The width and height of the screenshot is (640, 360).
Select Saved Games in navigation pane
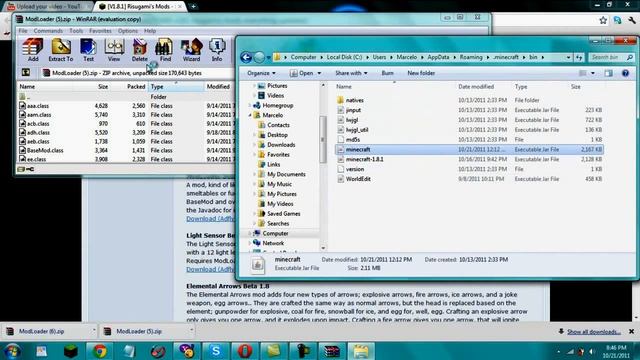point(283,213)
